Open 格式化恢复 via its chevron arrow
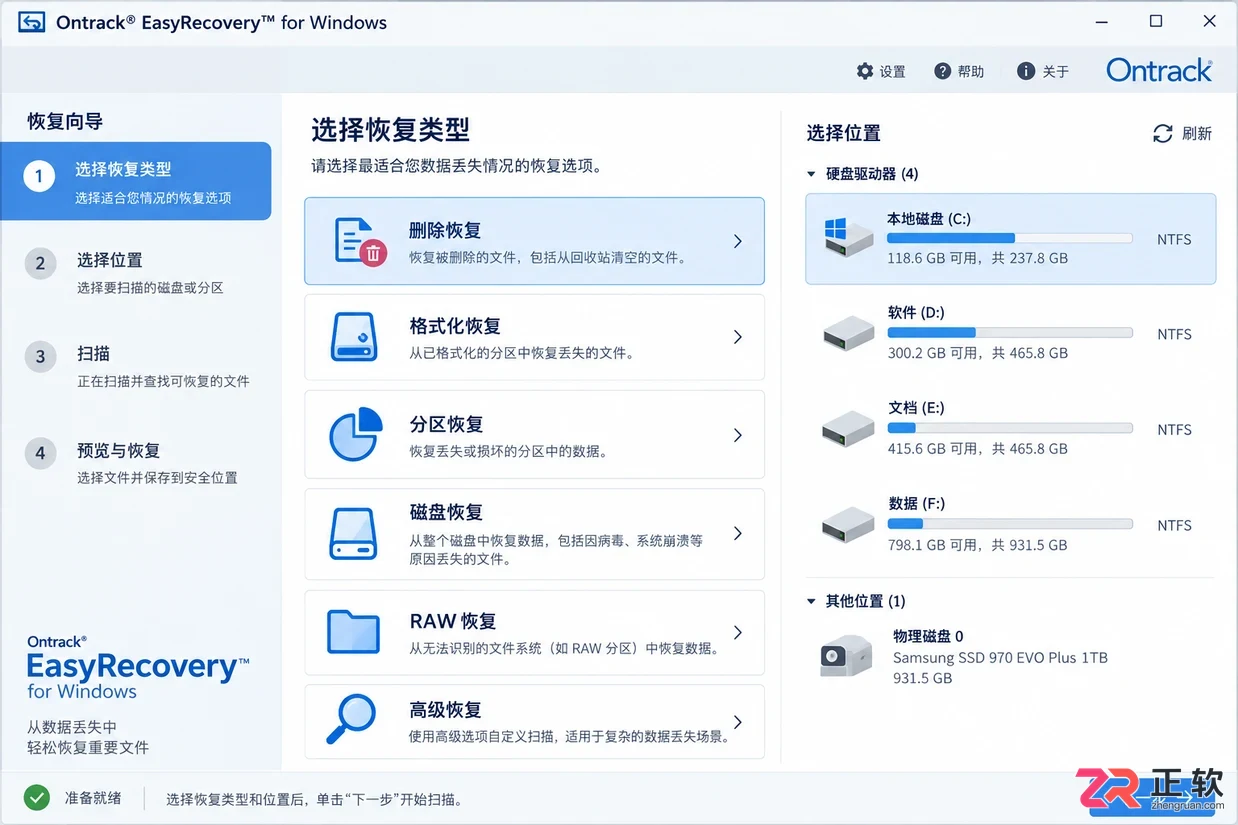 (737, 337)
